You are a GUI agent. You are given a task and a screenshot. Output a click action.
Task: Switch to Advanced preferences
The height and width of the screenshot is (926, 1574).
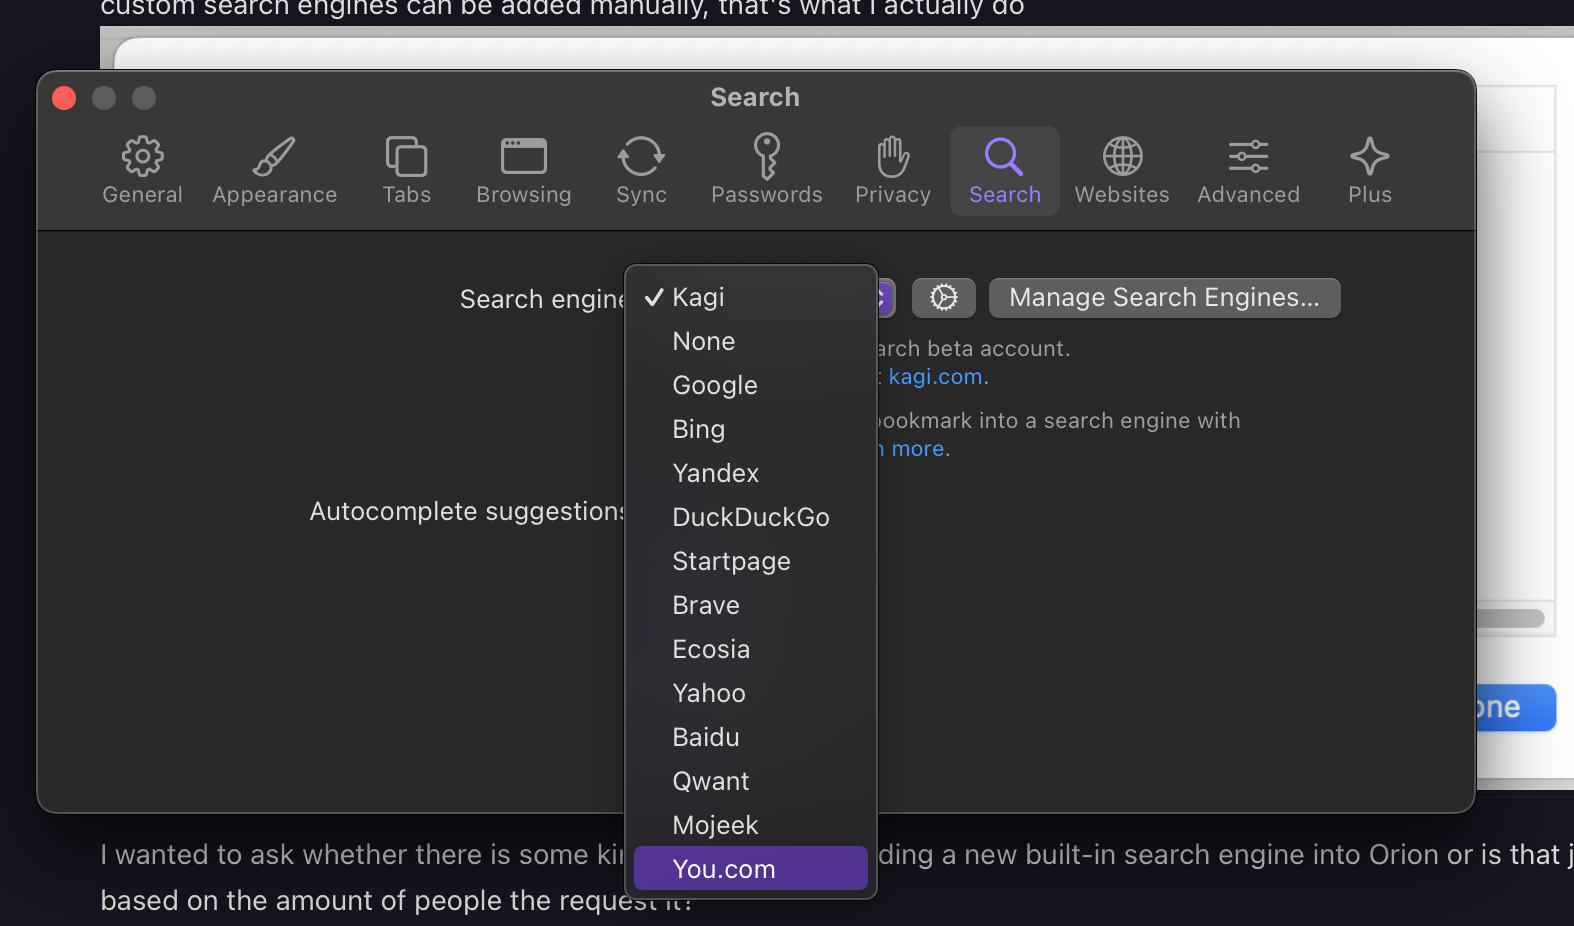click(1248, 171)
